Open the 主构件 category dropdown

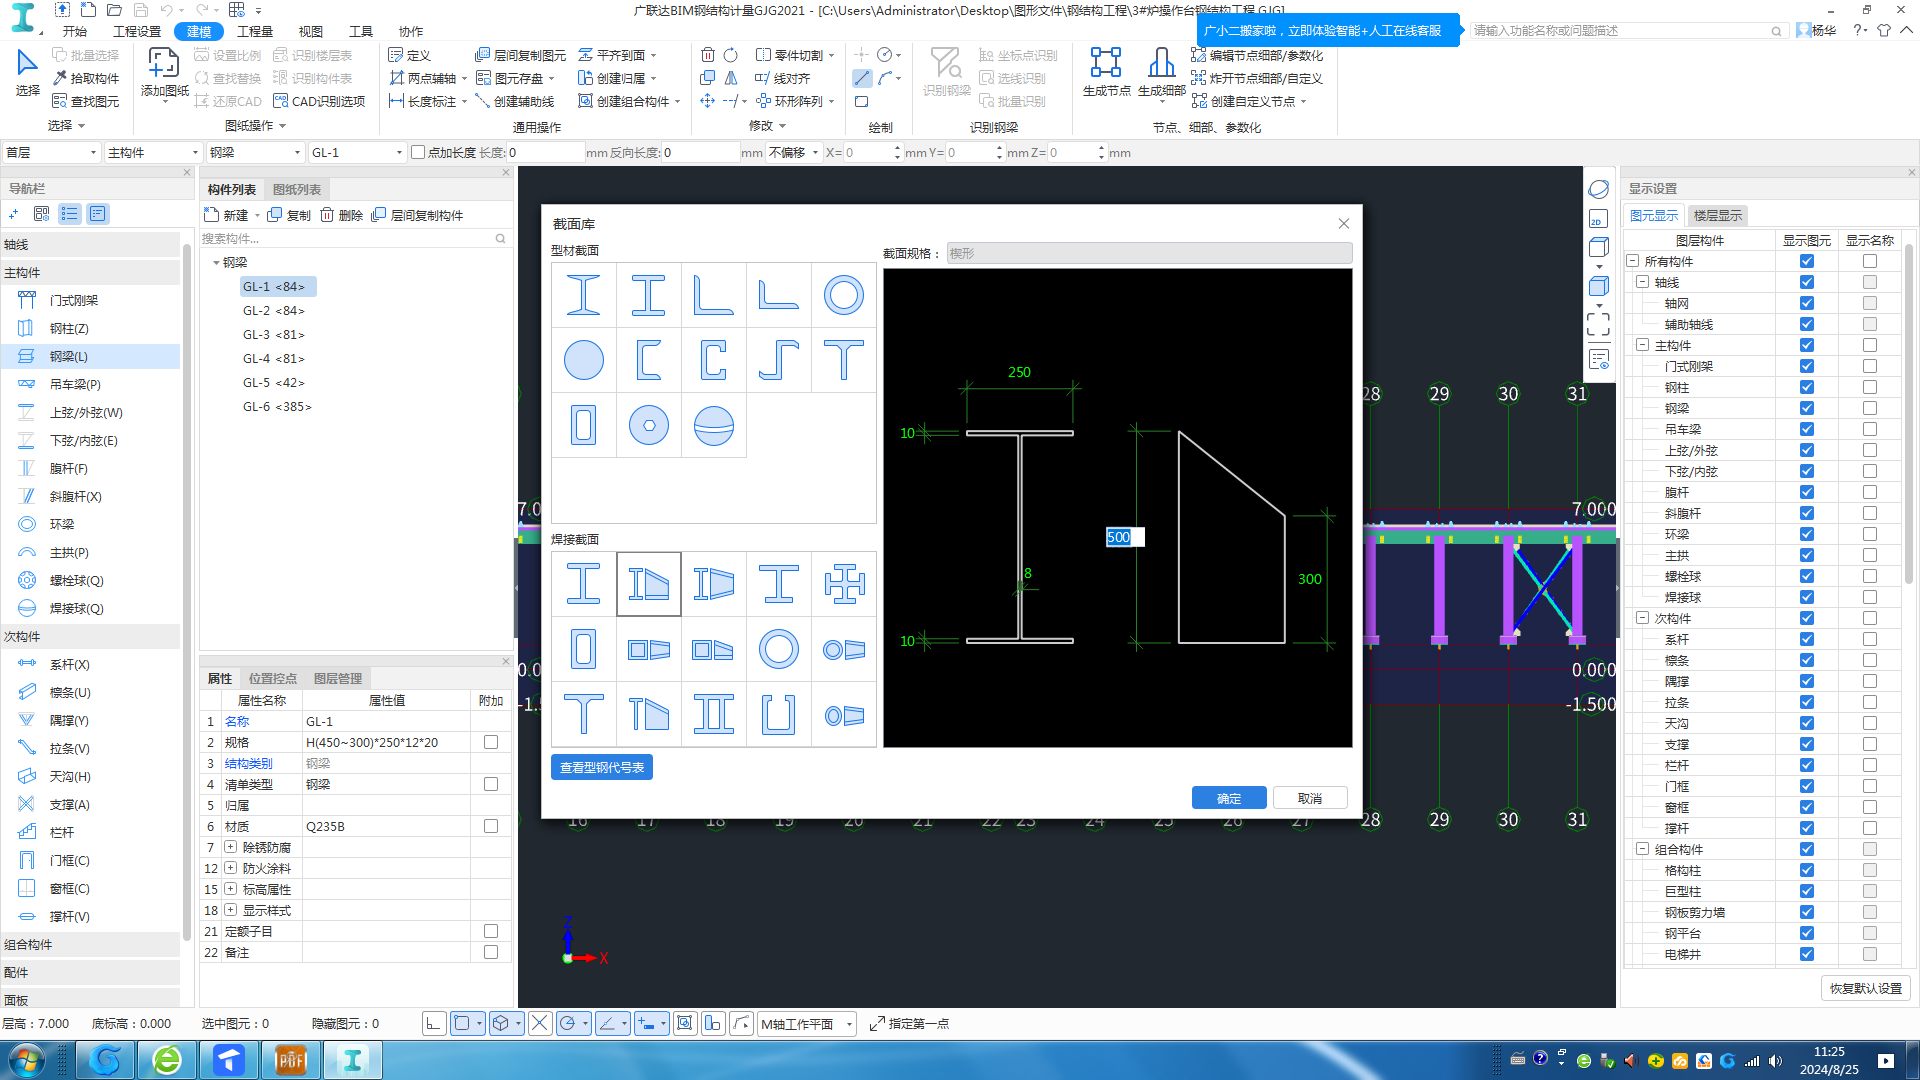click(153, 153)
